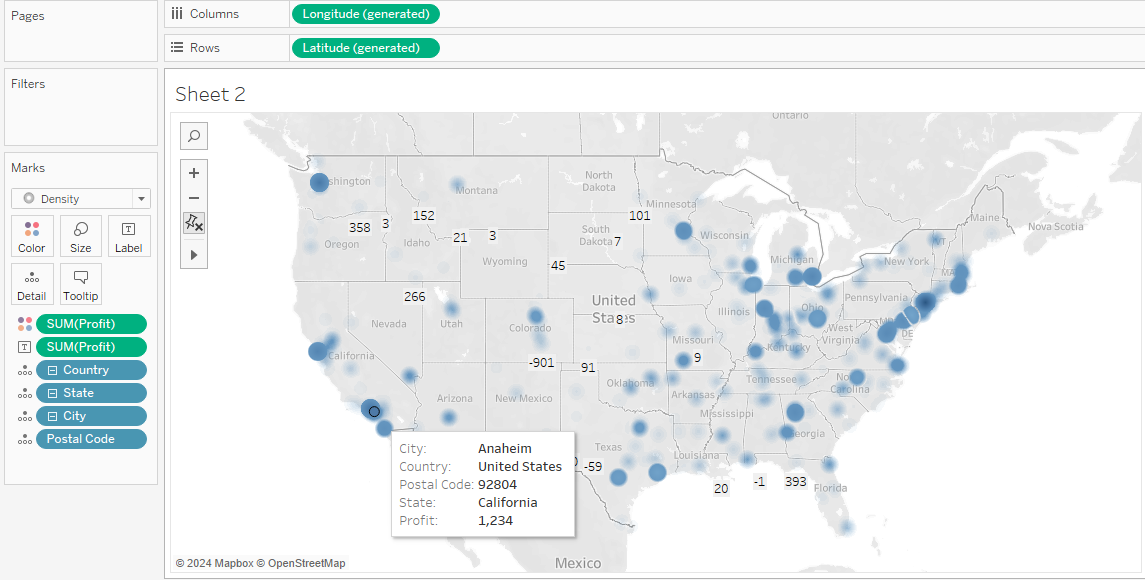
Task: Select the Sheet 2 title
Action: point(210,94)
